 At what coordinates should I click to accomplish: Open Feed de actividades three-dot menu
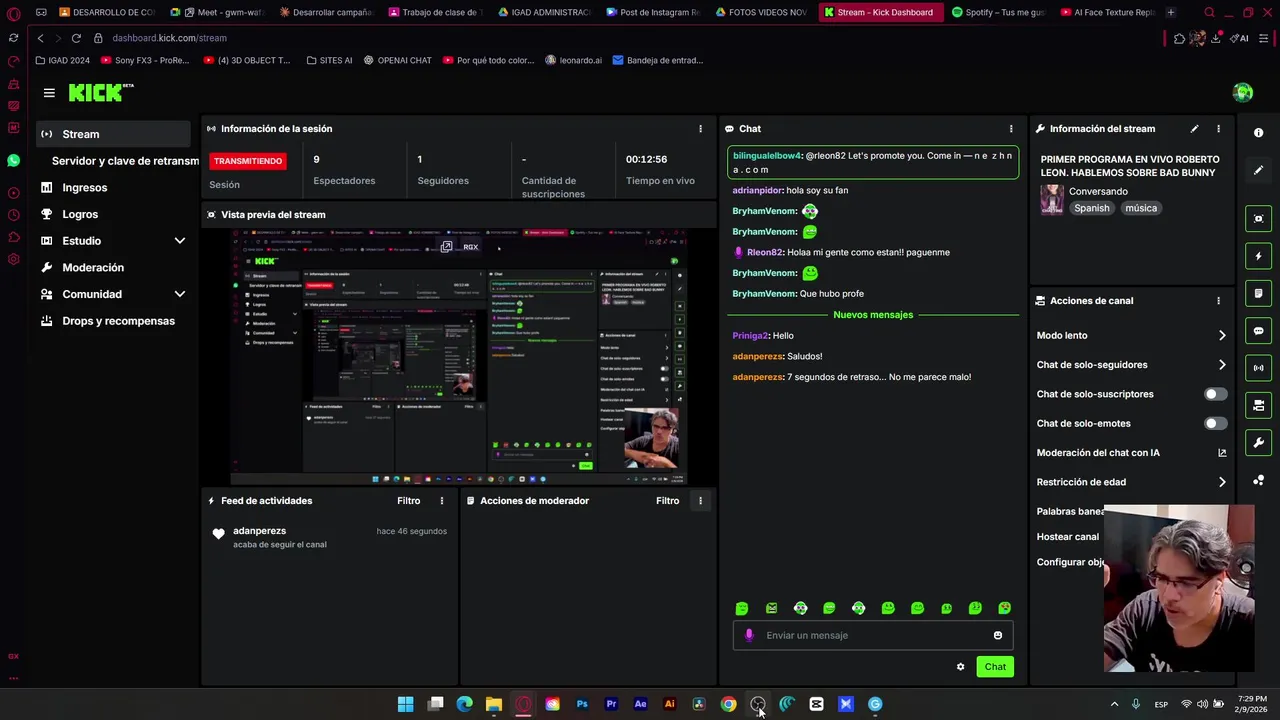[442, 501]
